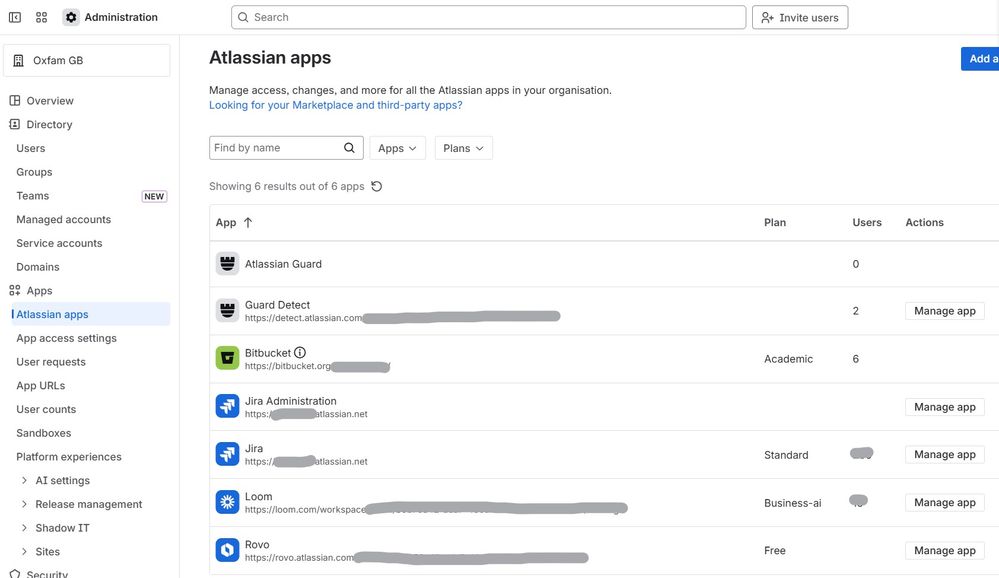Image resolution: width=999 pixels, height=578 pixels.
Task: Click the Free plan cell for Rovo
Action: (775, 551)
